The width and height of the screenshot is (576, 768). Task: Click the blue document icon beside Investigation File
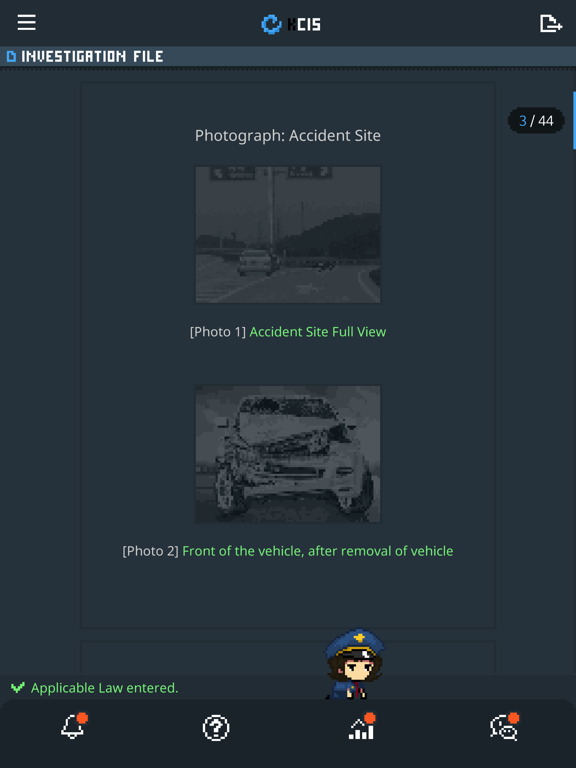pyautogui.click(x=11, y=56)
